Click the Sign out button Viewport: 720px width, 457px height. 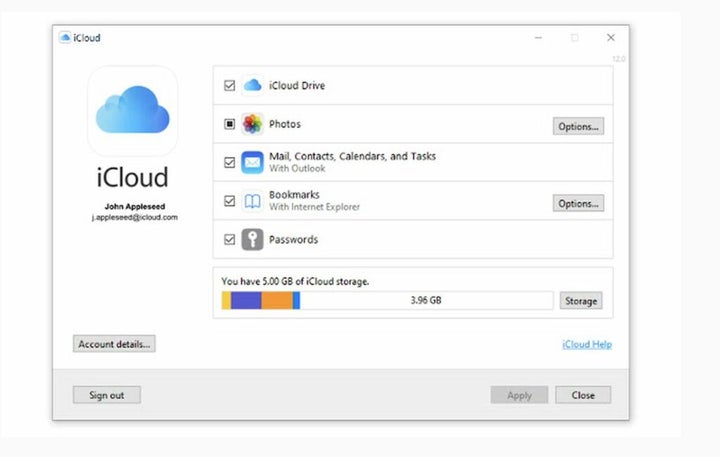pyautogui.click(x=107, y=395)
